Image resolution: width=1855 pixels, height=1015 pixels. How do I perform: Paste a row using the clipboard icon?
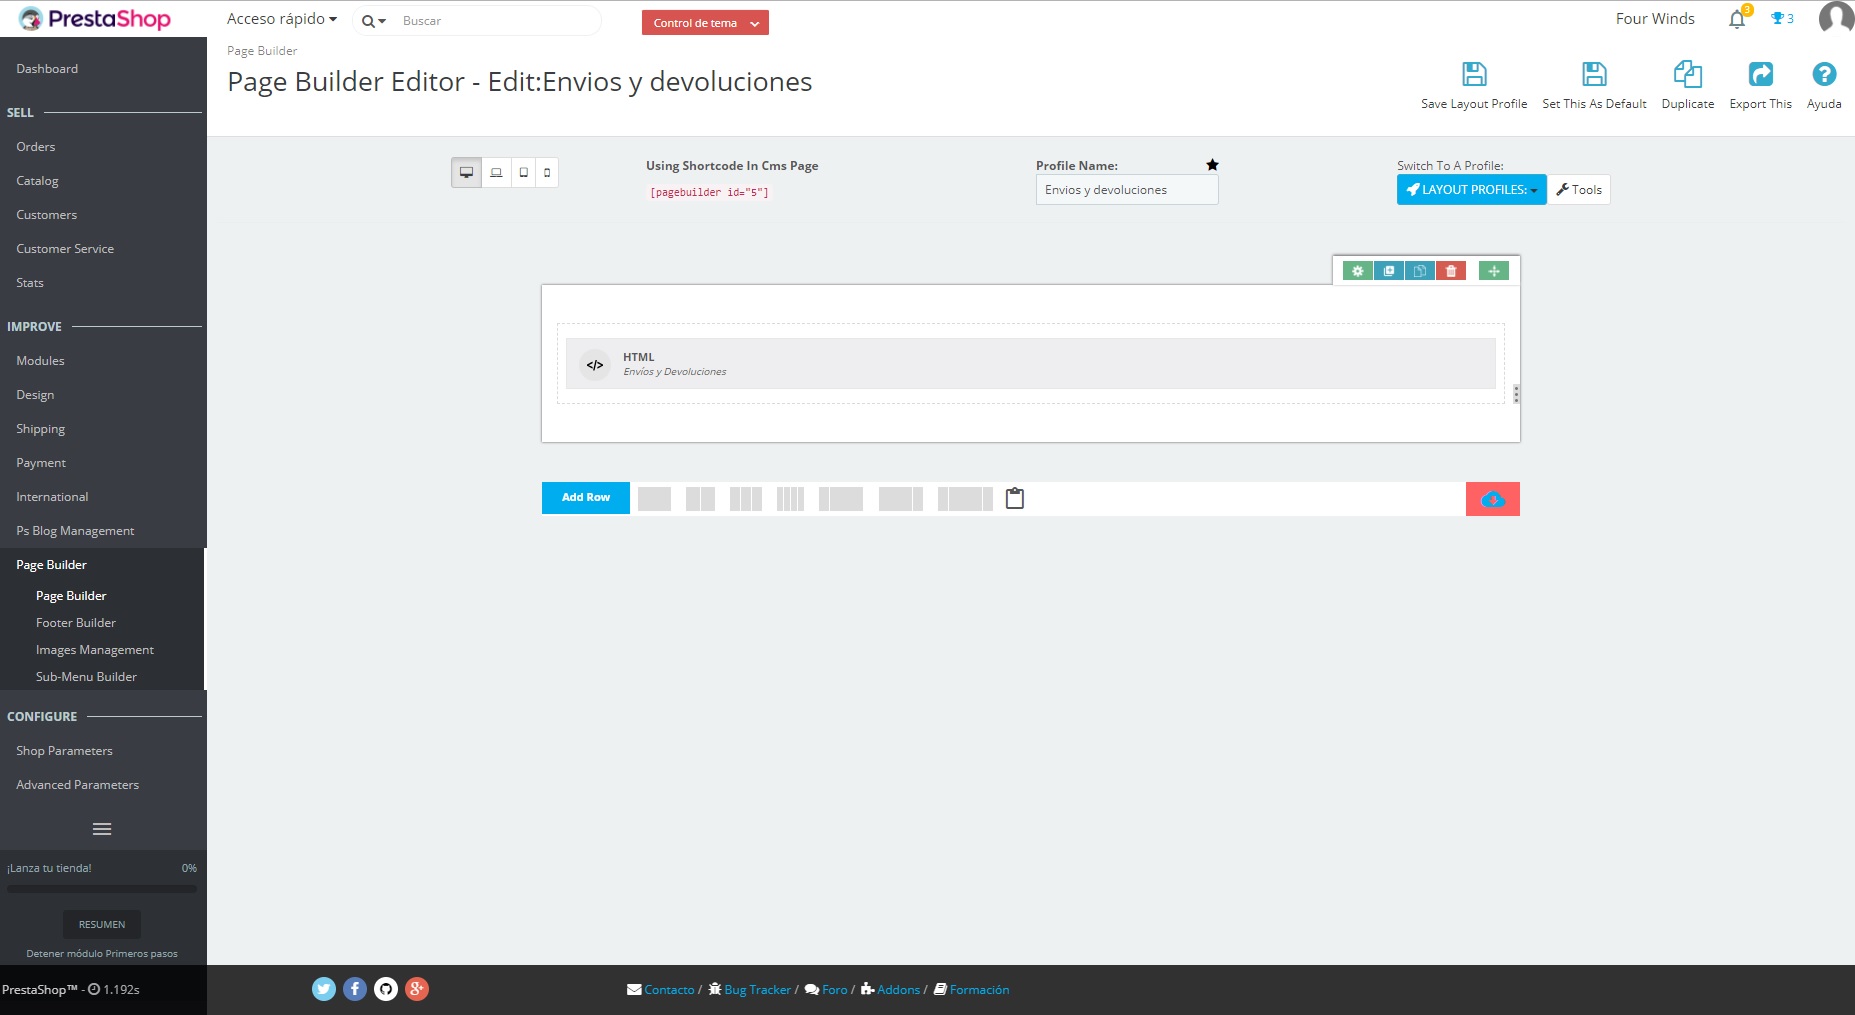1015,498
